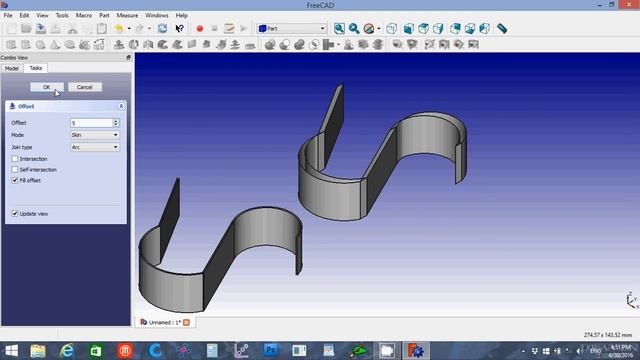
Task: Click Fit All zoom icon
Action: [x=339, y=29]
